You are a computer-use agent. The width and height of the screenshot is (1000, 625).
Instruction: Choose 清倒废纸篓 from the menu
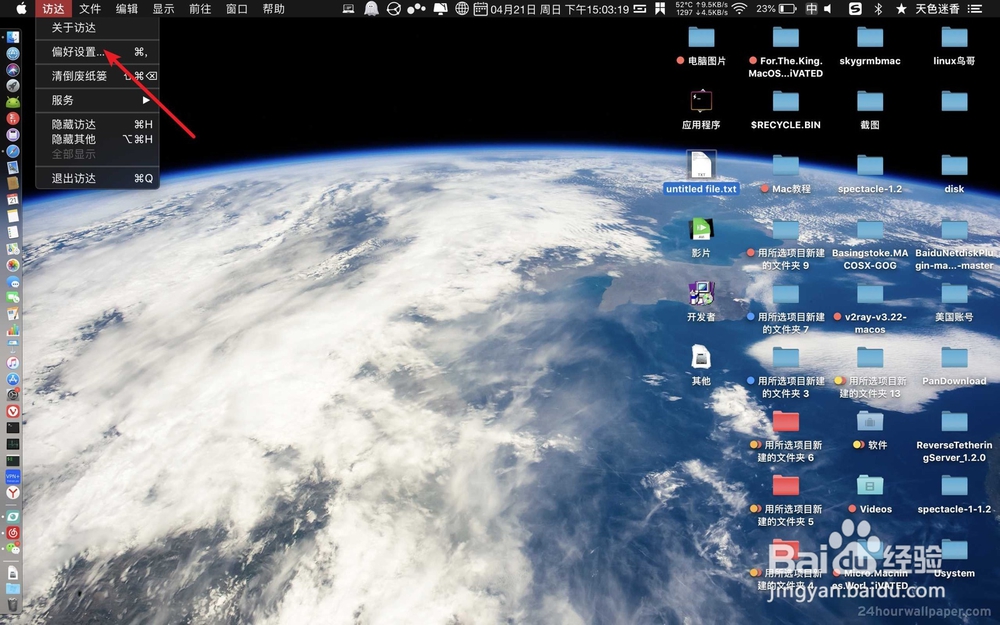coord(97,76)
